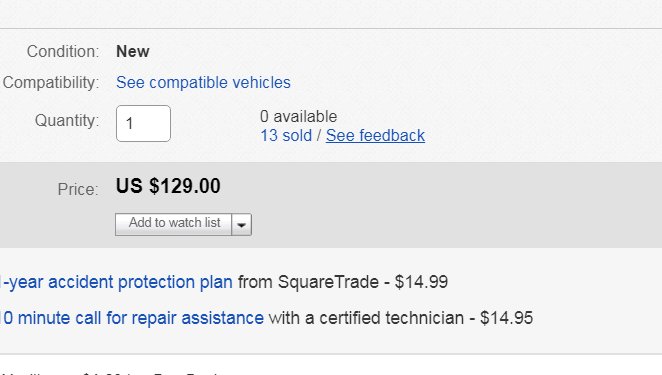This screenshot has width=662, height=375.
Task: Expand the watch list dropdown arrow
Action: coord(241,225)
